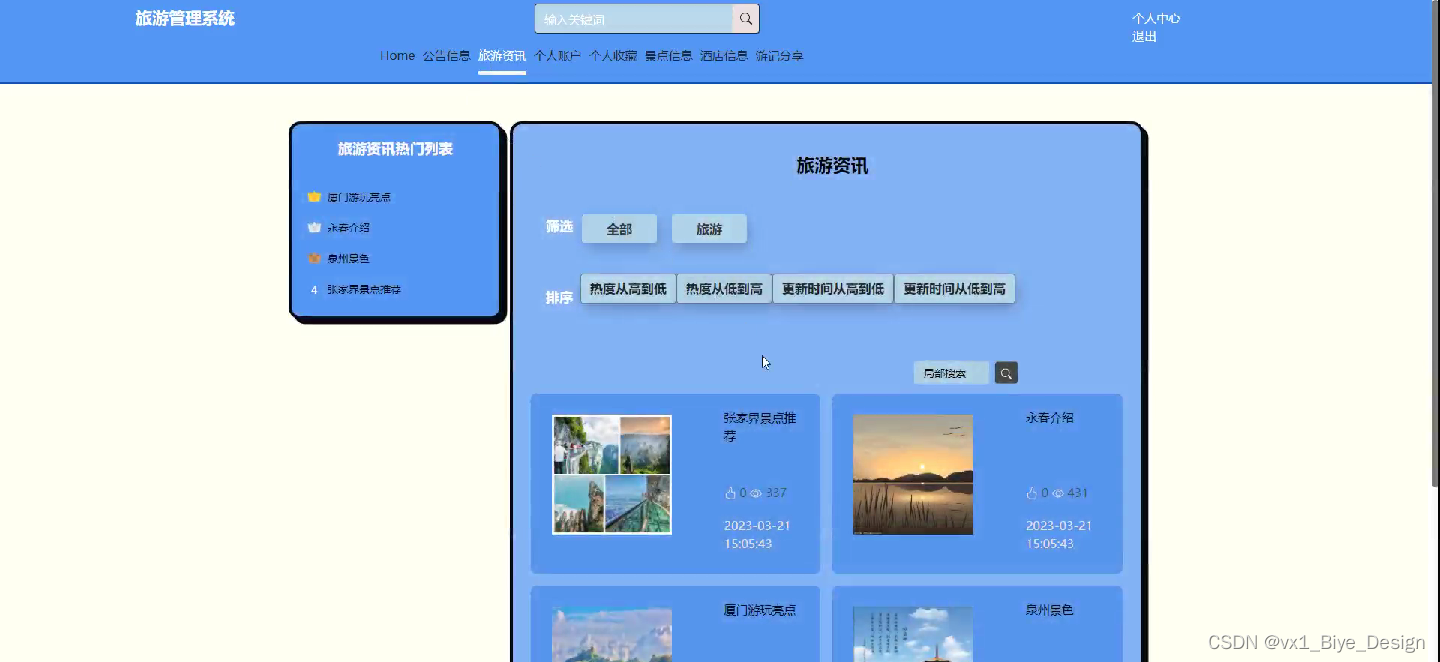
Task: Open the Home navigation item
Action: (397, 56)
